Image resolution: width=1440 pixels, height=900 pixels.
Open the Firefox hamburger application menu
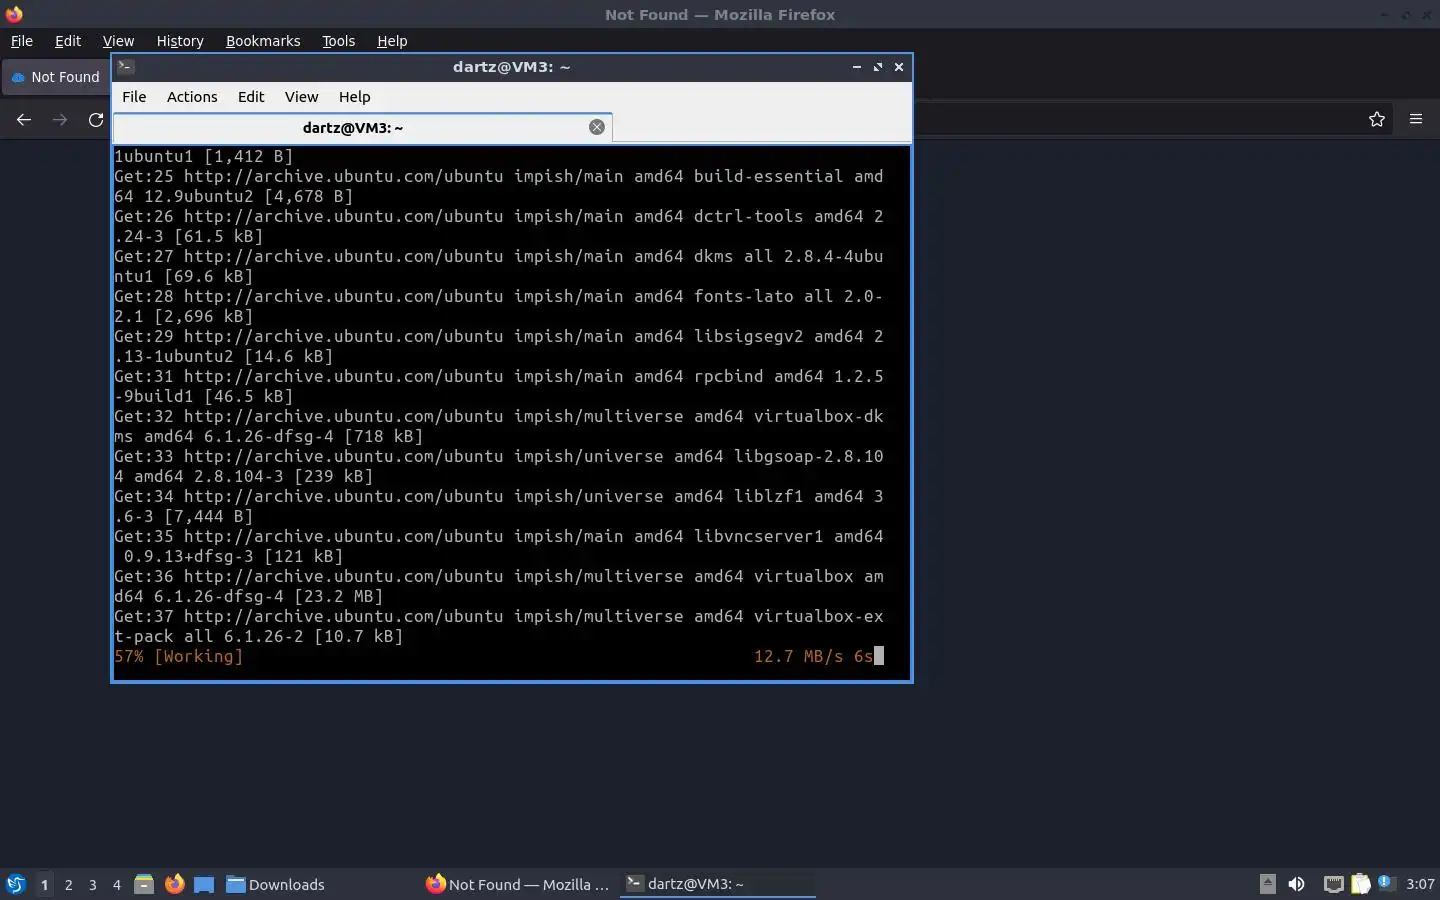point(1416,119)
